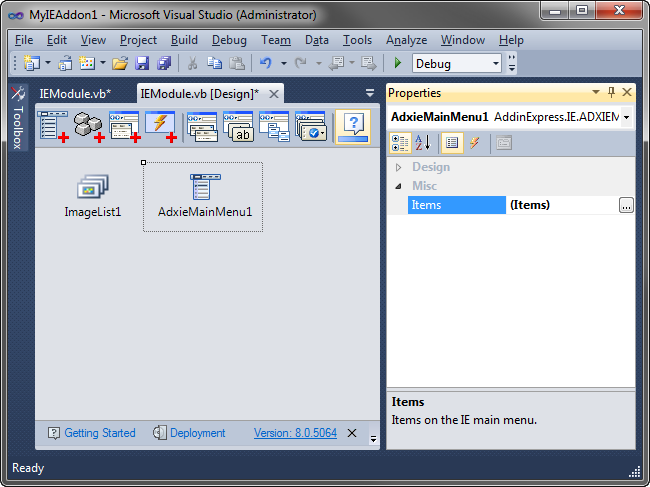Save the current file with the Save icon
The image size is (650, 487).
(x=142, y=63)
